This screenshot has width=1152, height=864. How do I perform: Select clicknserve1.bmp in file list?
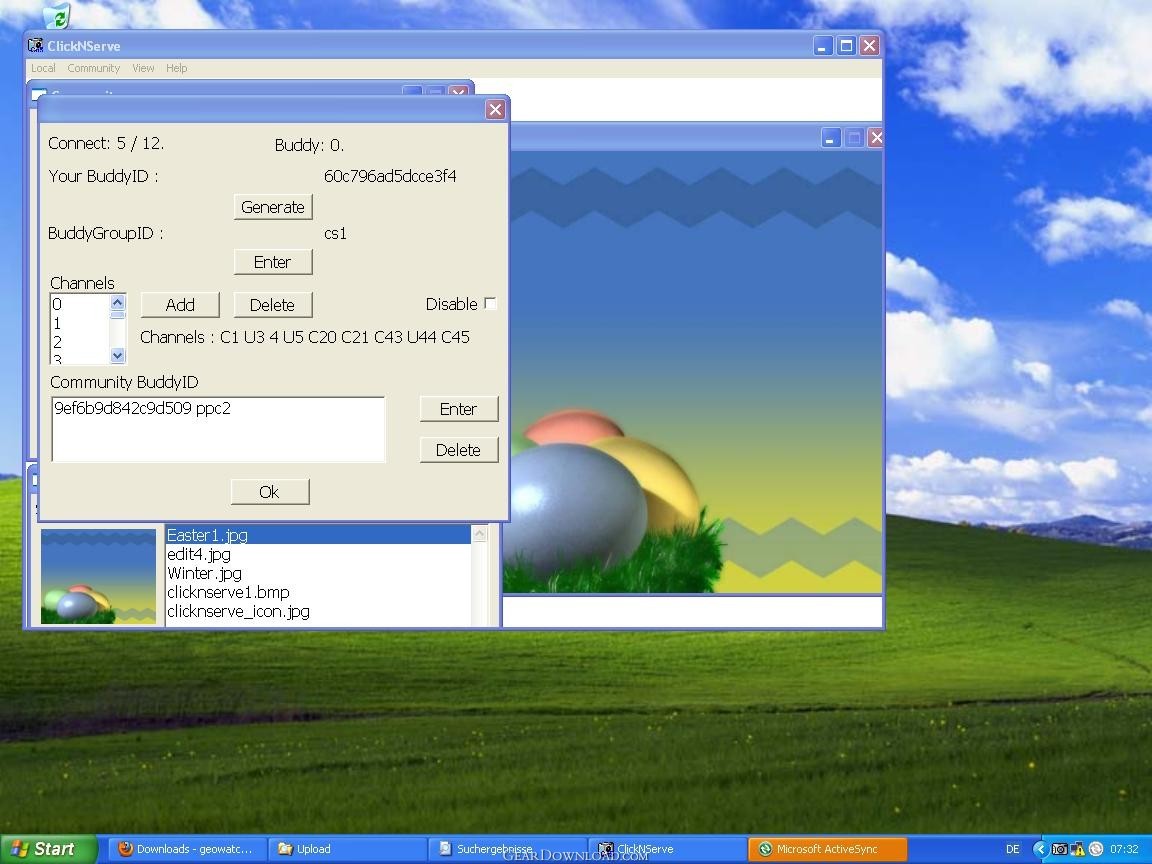318,592
